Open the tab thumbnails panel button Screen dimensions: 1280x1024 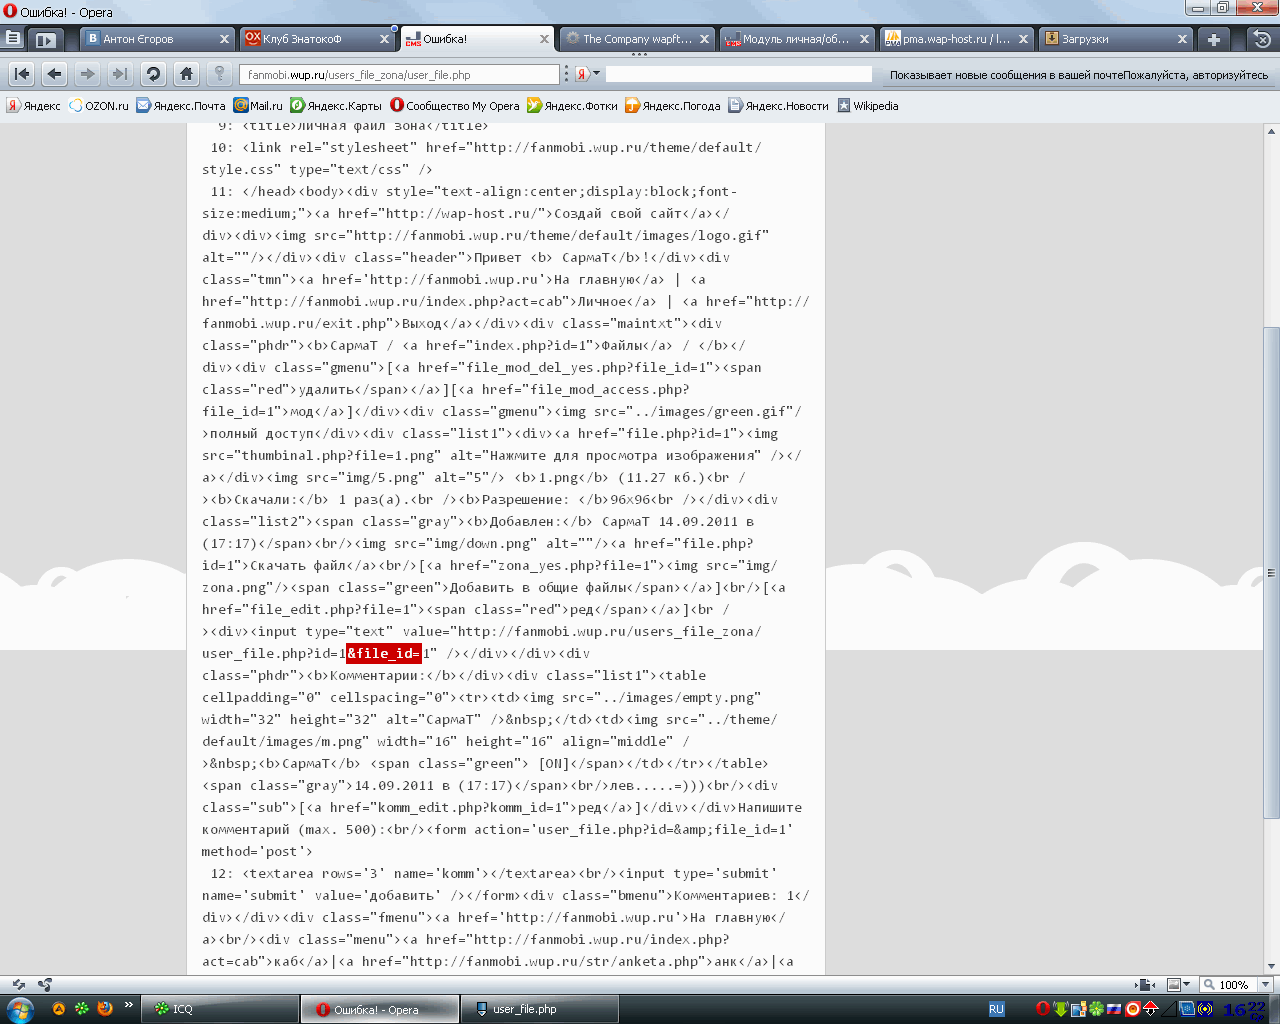(x=45, y=40)
